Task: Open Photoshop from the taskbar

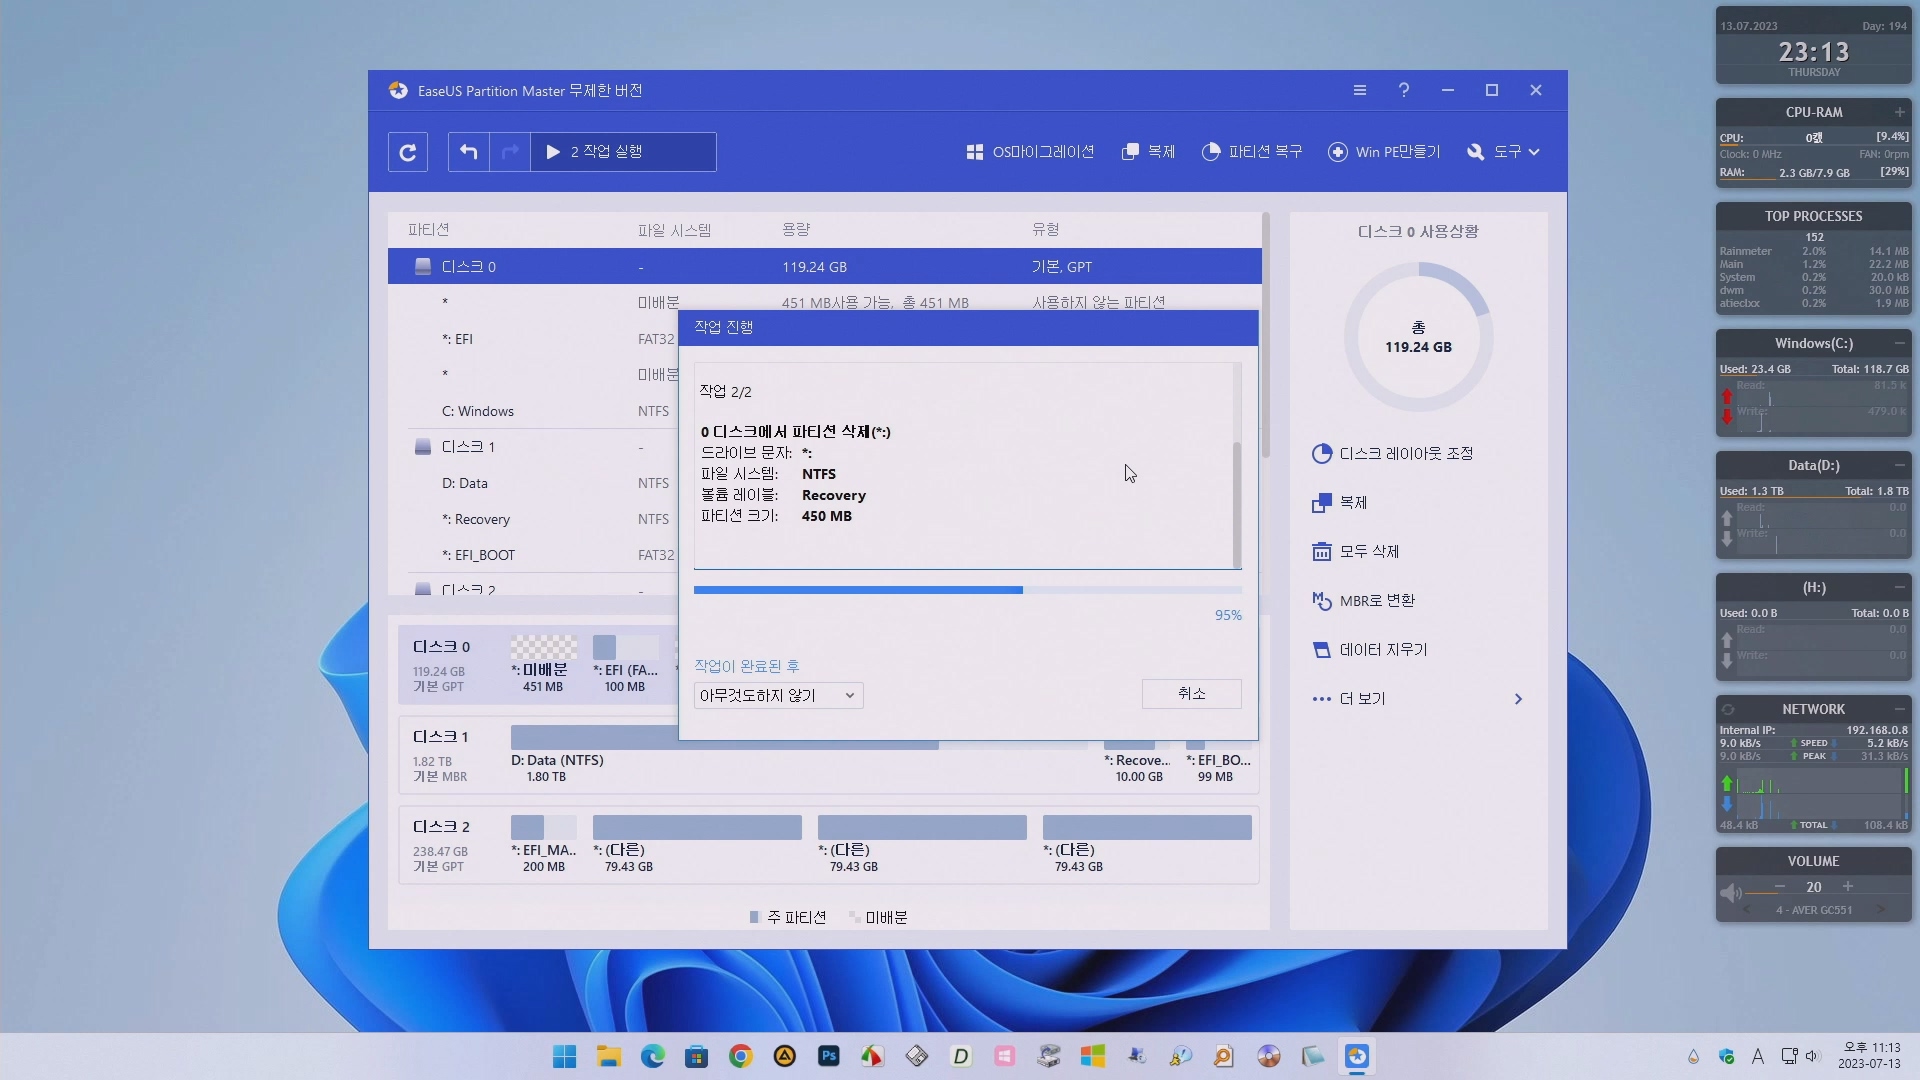Action: pyautogui.click(x=829, y=1056)
